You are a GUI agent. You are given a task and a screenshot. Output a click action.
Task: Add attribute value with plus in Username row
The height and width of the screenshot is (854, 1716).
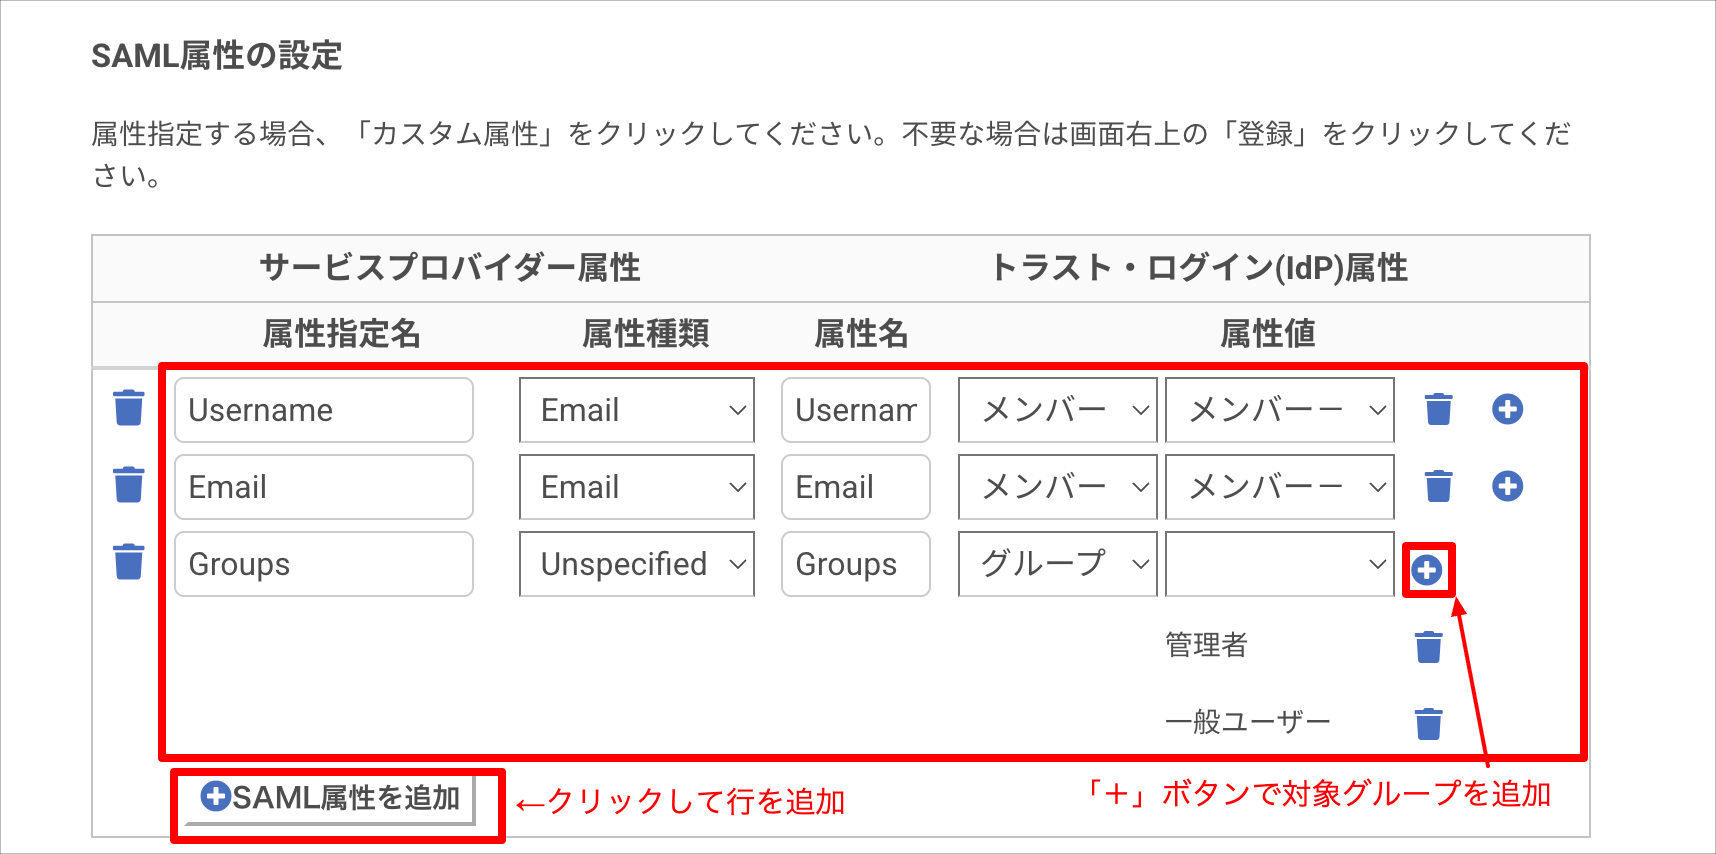[x=1507, y=409]
